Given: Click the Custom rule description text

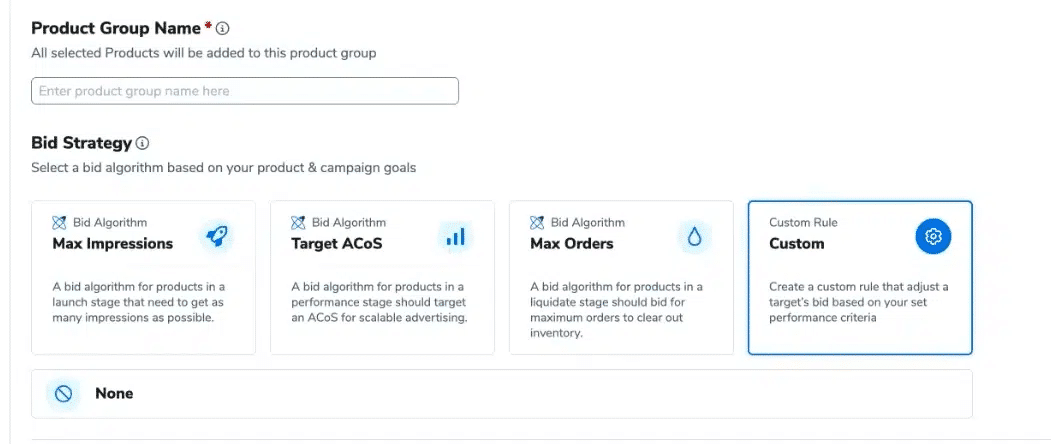Looking at the screenshot, I should coord(858,303).
